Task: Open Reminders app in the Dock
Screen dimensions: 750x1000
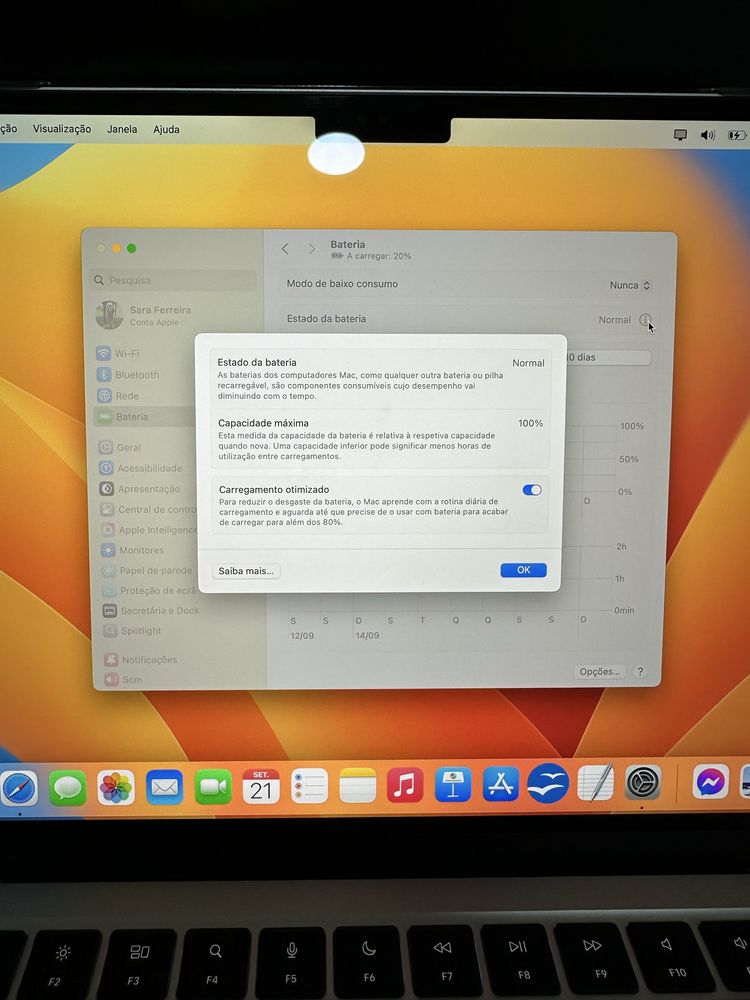Action: coord(309,786)
